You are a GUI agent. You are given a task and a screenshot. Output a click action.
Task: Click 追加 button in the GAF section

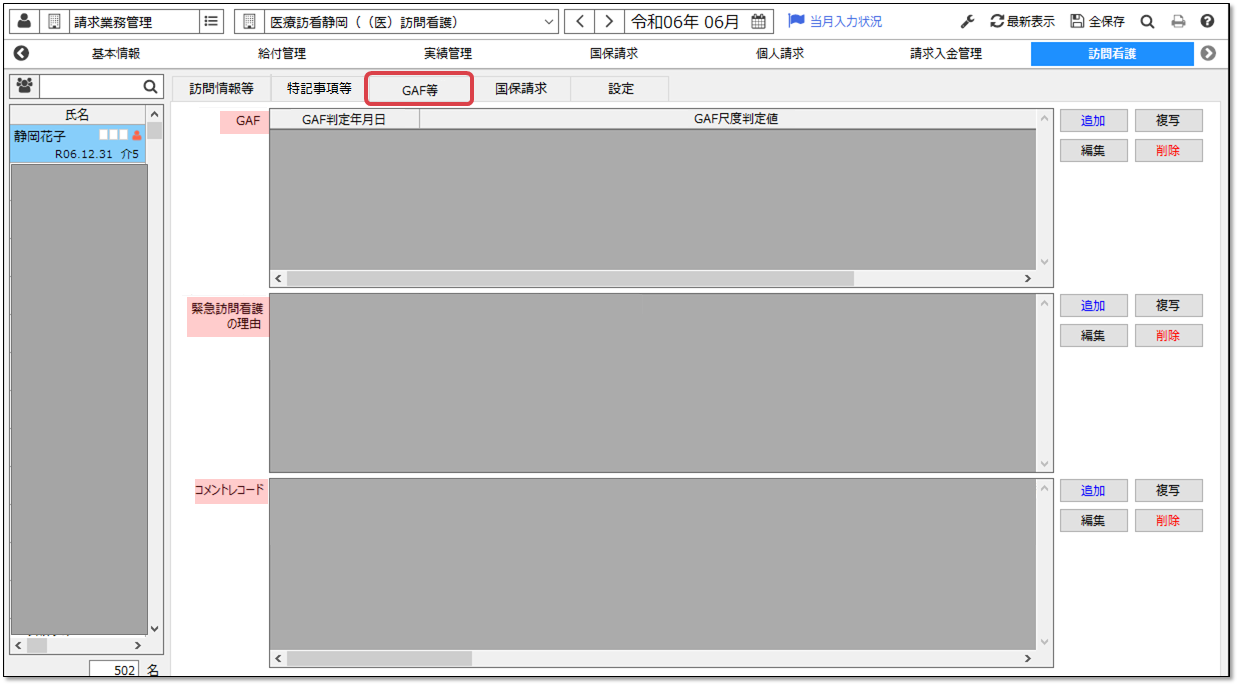[1093, 121]
